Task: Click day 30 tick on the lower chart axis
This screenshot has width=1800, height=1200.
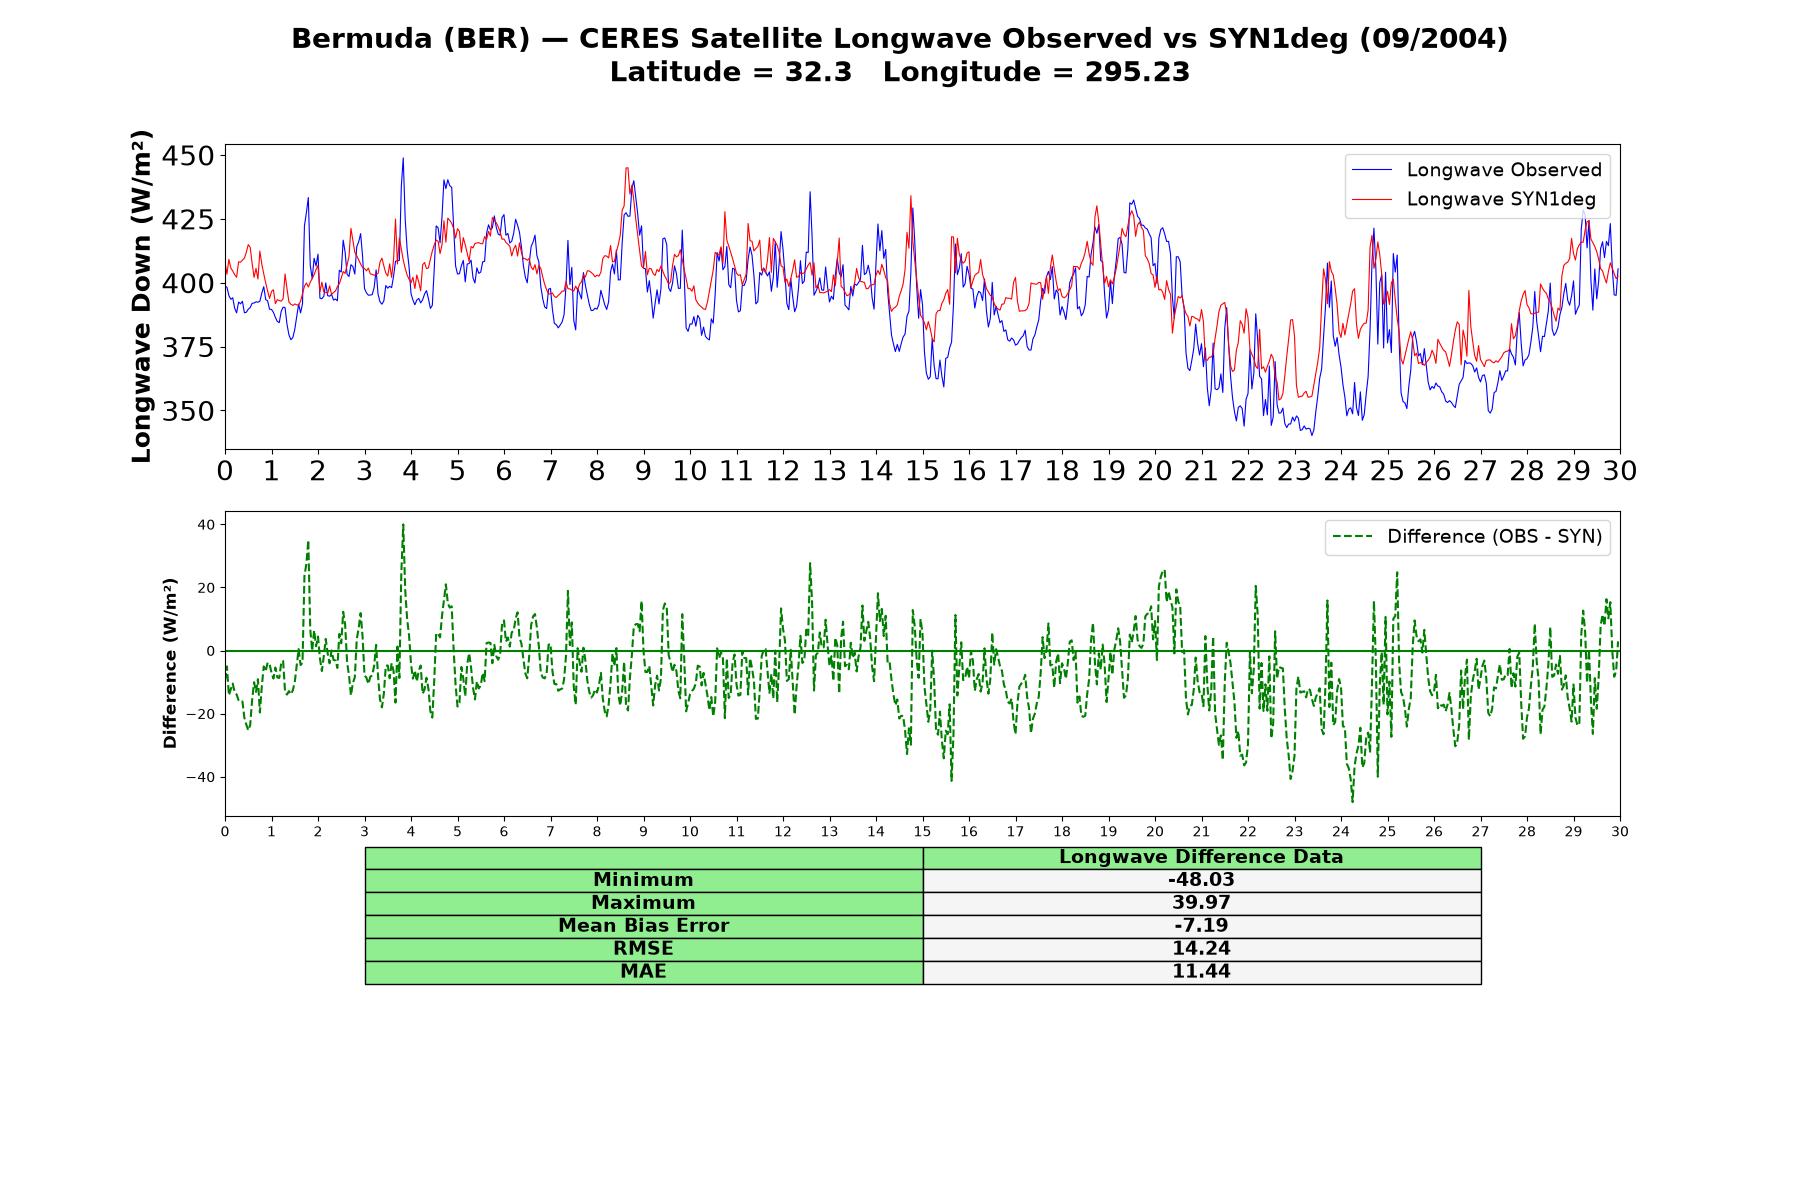Action: (x=1619, y=831)
